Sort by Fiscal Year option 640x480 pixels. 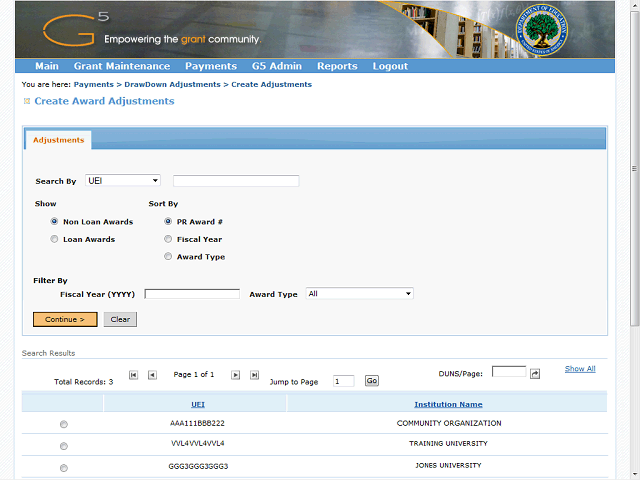click(168, 240)
